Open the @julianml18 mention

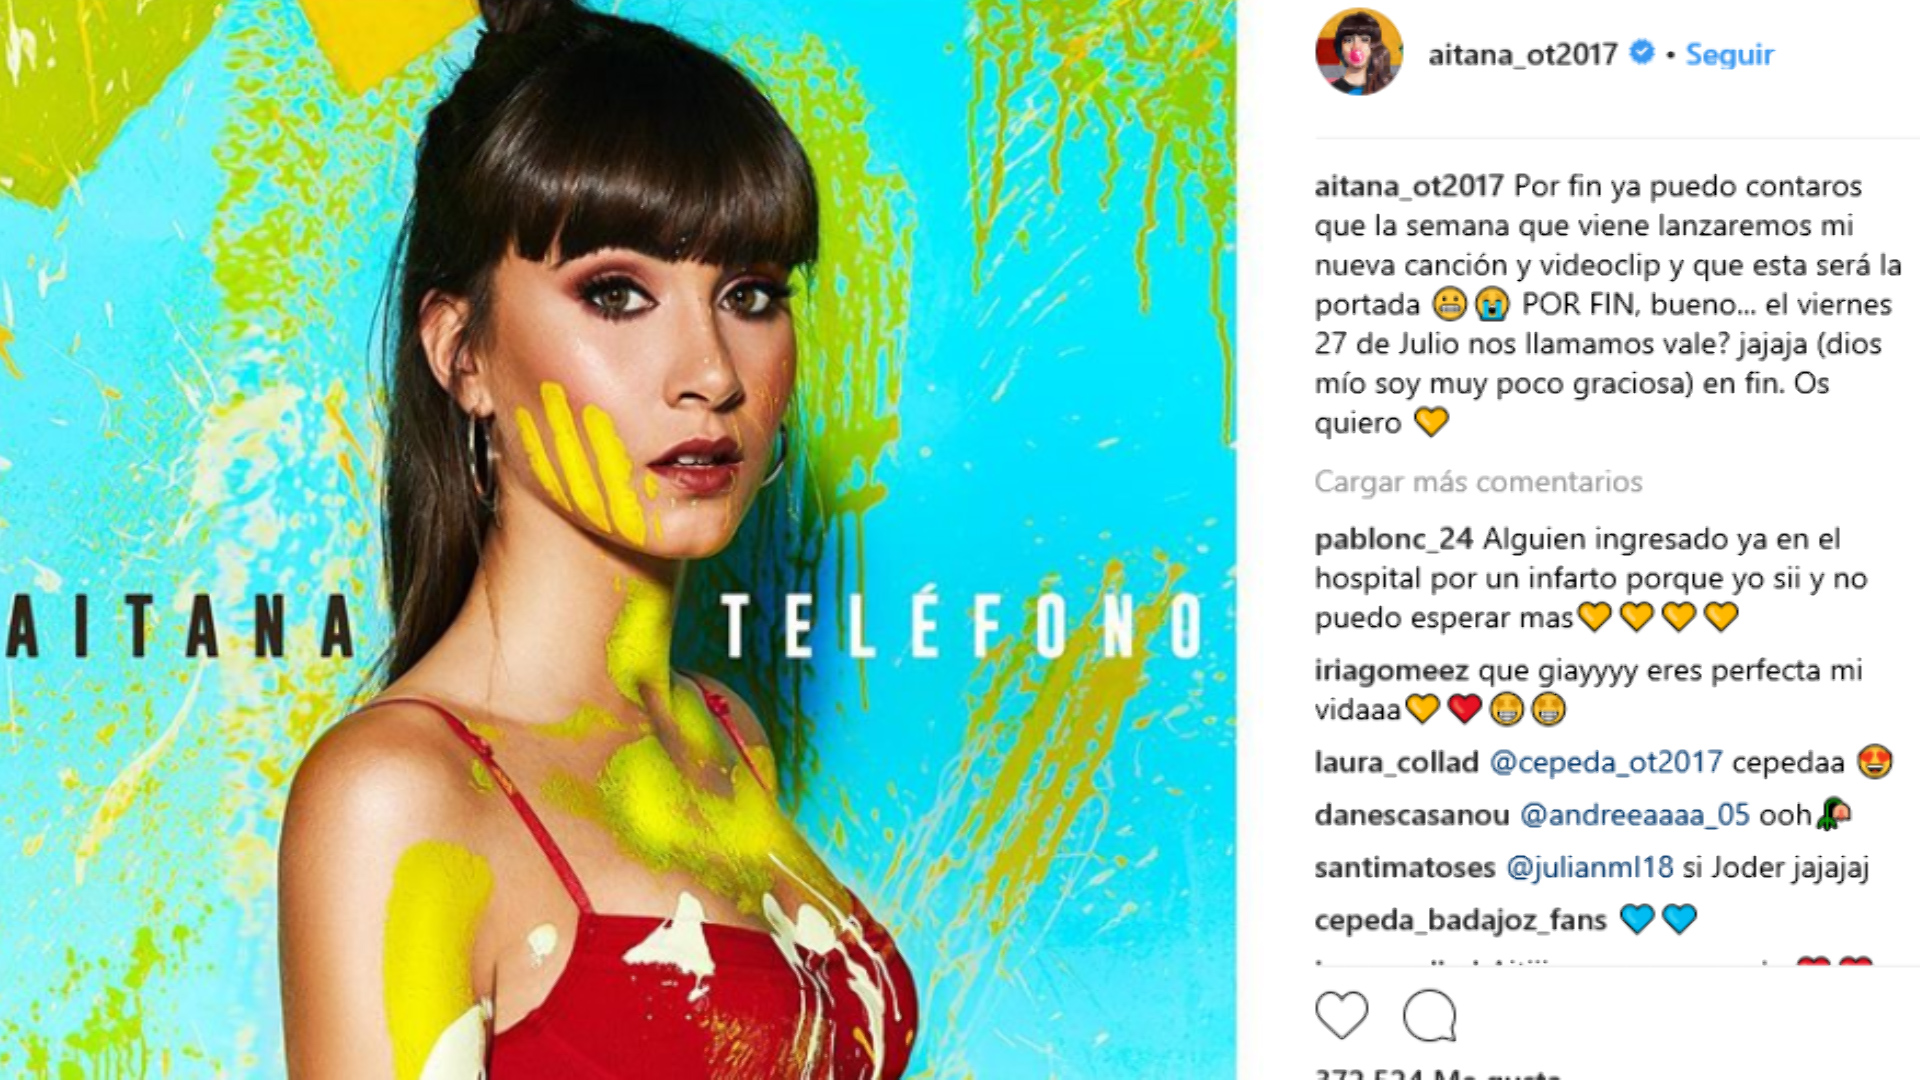[x=1590, y=867]
